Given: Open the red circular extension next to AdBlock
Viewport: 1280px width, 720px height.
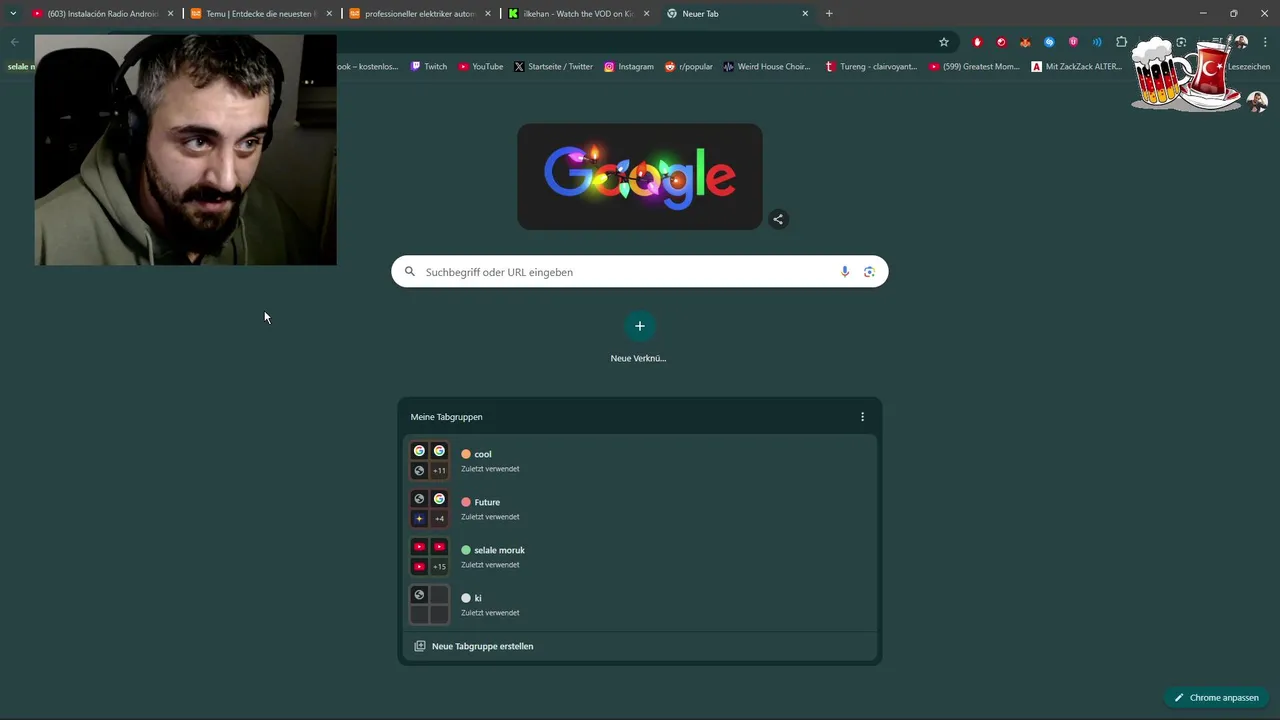Looking at the screenshot, I should click(x=1001, y=42).
